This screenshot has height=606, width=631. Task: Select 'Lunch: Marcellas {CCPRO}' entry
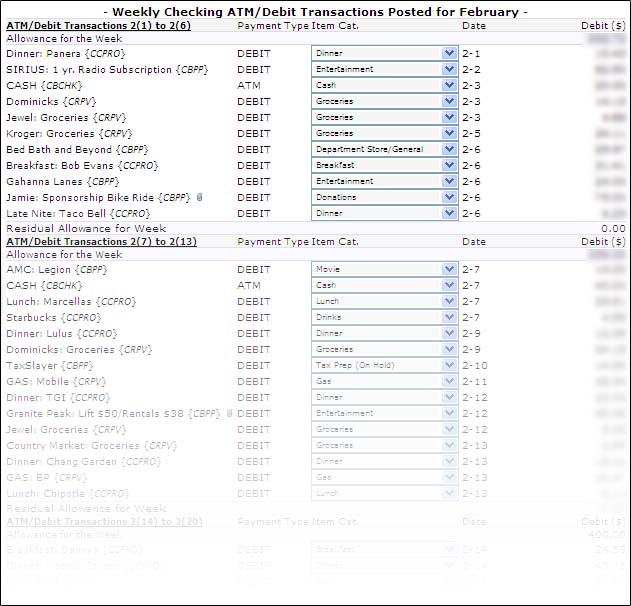tap(71, 302)
